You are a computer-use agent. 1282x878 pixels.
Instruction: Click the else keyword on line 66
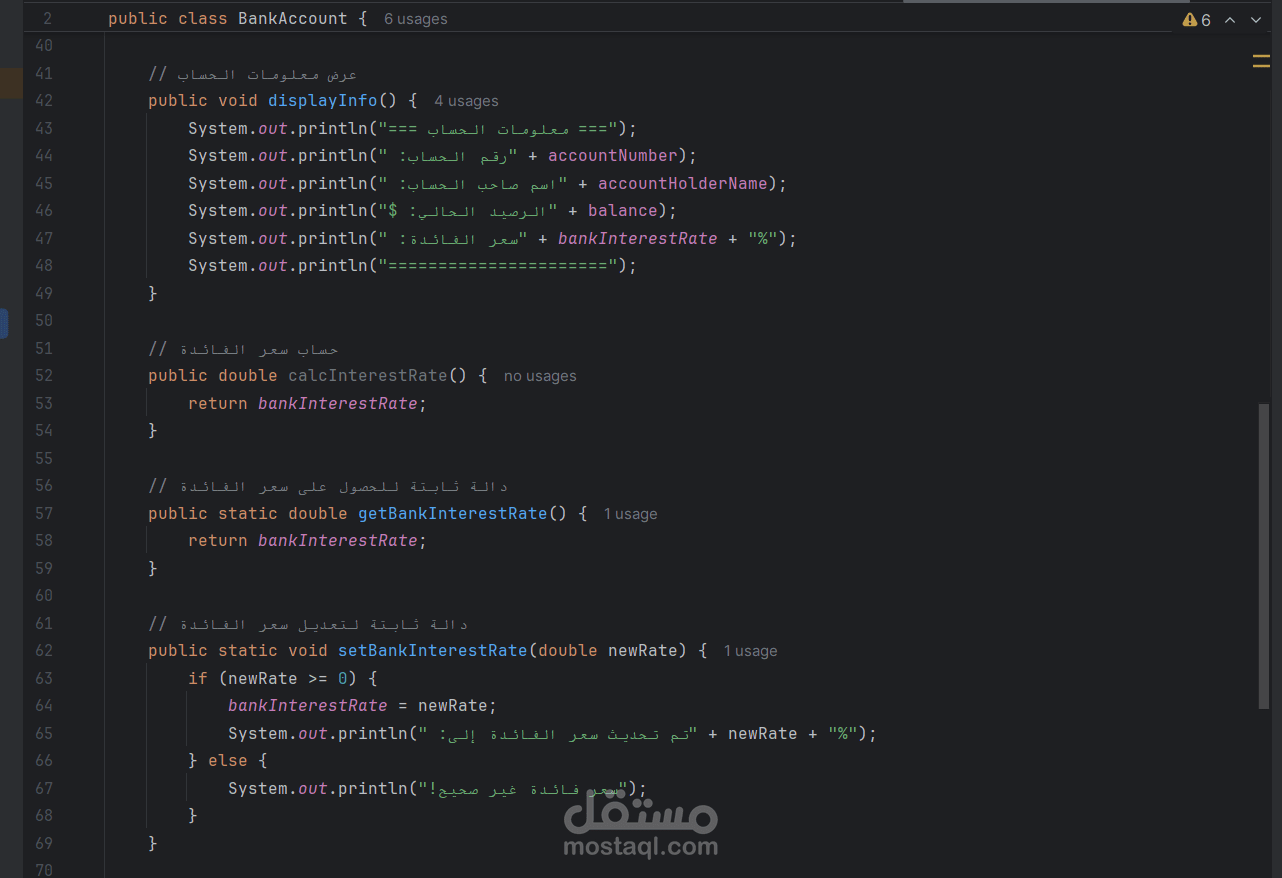pos(228,761)
